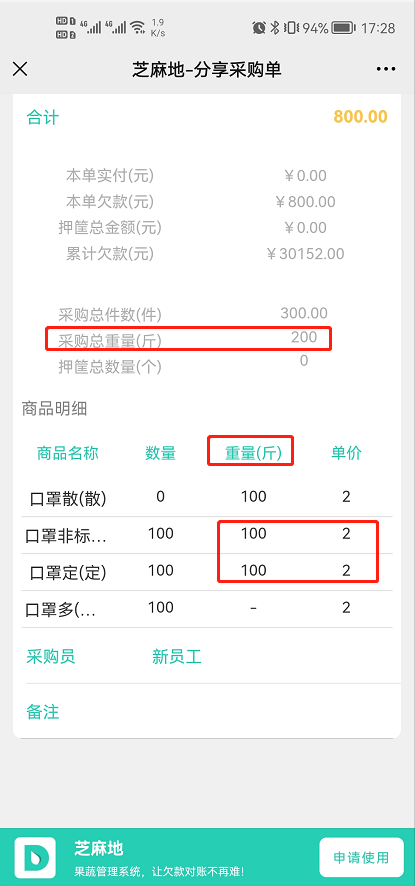The image size is (415, 886).
Task: Tap the Wi-Fi status icon
Action: point(137,27)
